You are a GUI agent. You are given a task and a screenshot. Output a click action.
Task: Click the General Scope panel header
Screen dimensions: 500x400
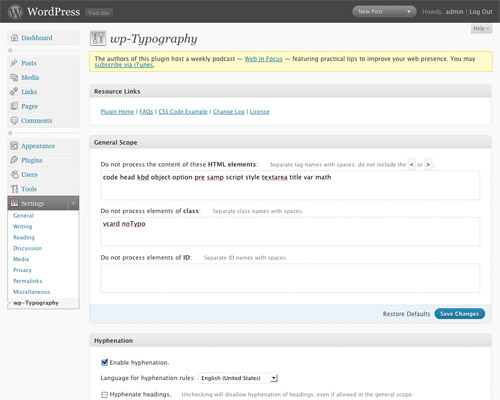tap(290, 142)
